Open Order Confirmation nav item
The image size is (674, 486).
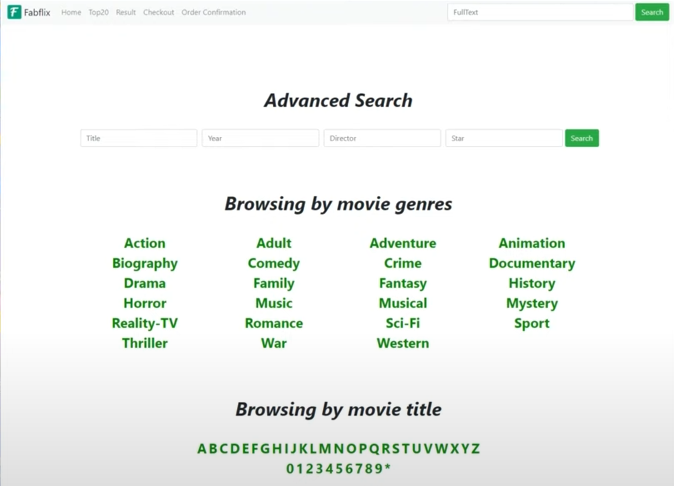(214, 12)
